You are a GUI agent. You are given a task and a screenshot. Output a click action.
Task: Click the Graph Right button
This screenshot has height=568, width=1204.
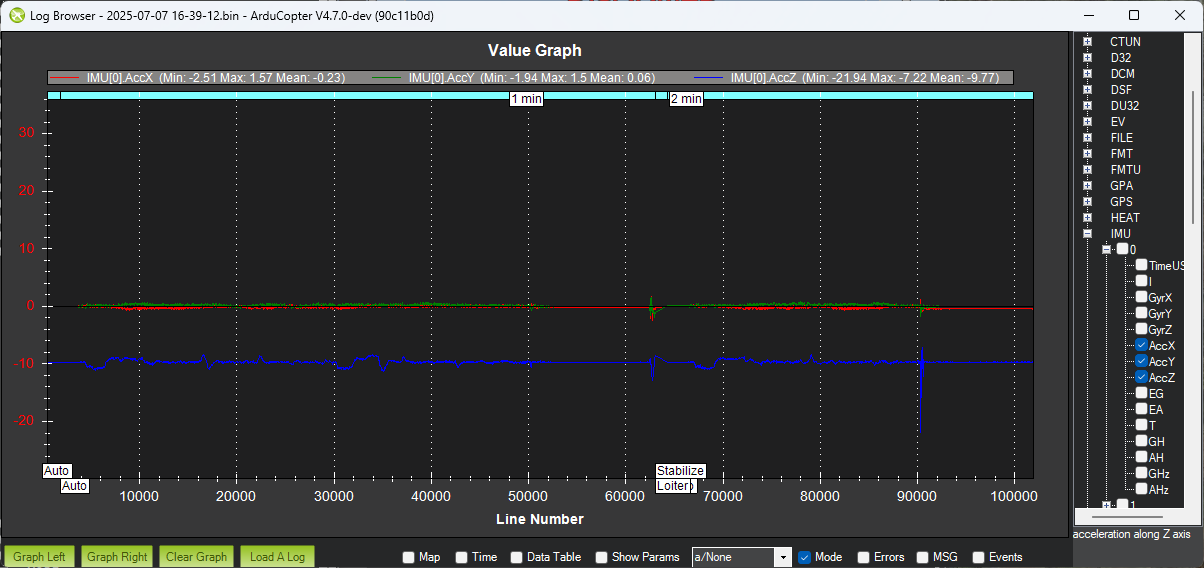tap(117, 557)
